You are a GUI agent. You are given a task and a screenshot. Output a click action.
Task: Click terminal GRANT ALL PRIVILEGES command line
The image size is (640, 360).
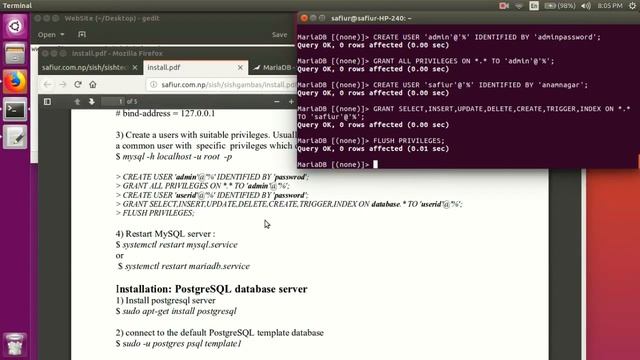pyautogui.click(x=426, y=61)
